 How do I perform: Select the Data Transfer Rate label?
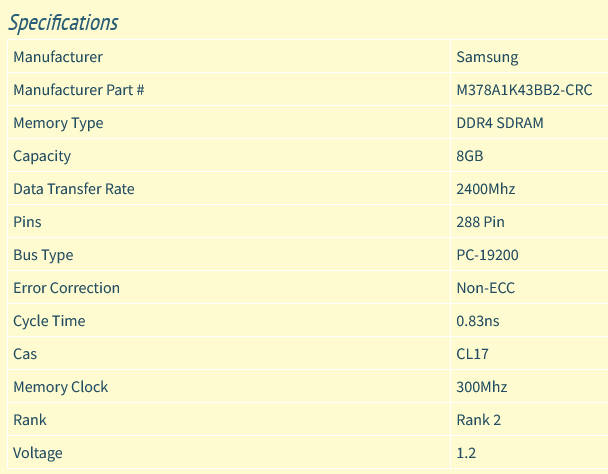[x=73, y=189]
